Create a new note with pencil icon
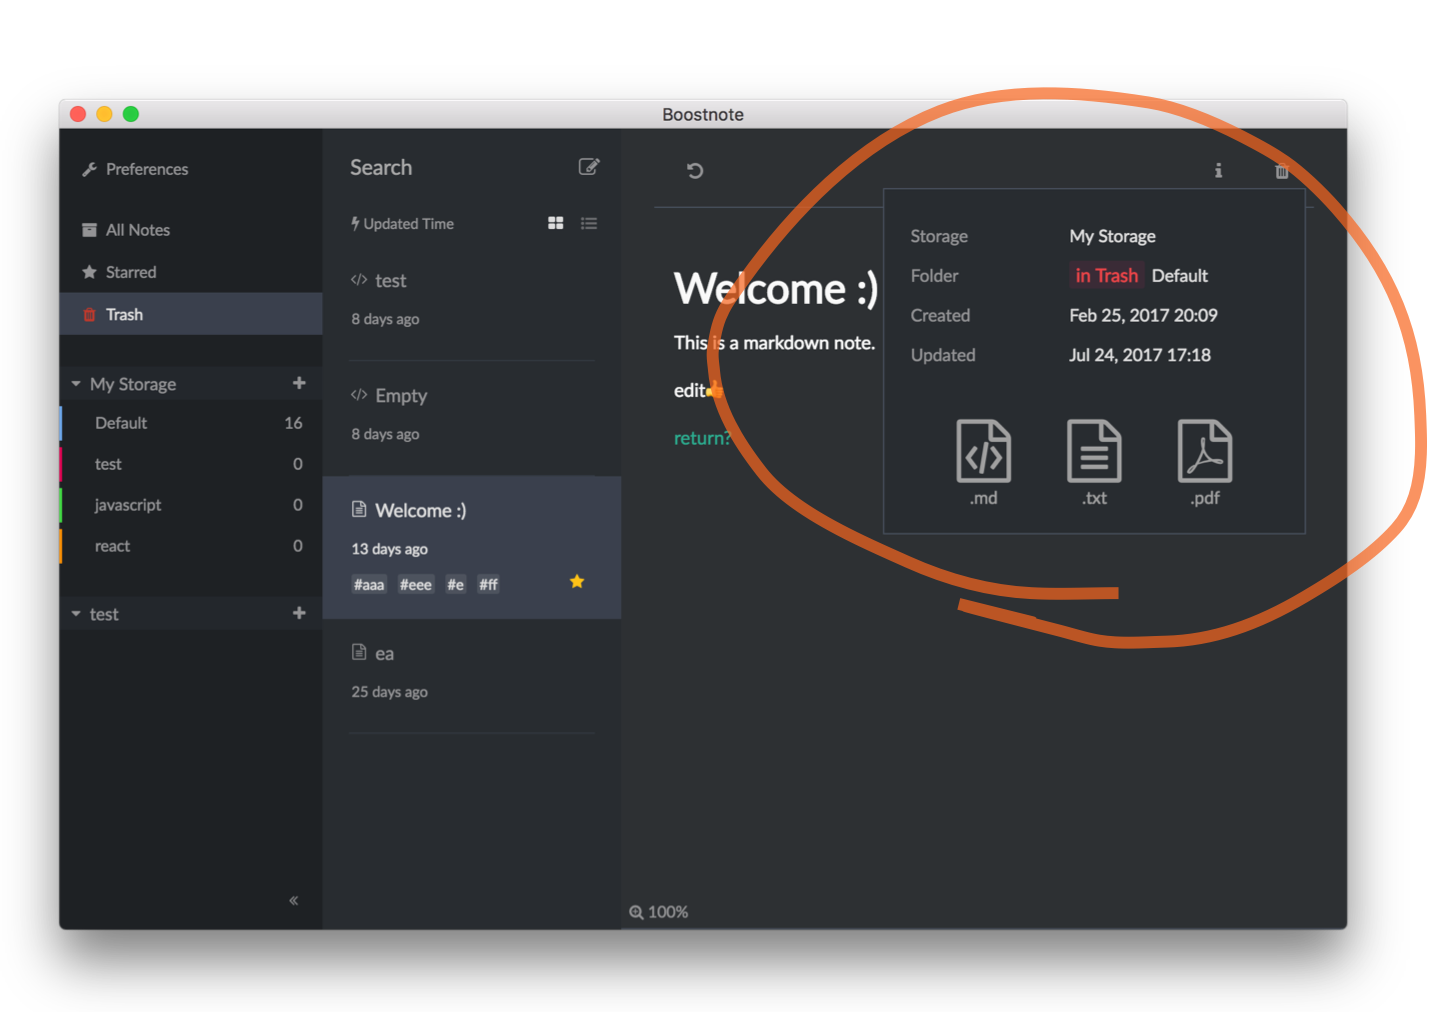The height and width of the screenshot is (1012, 1456). (x=589, y=167)
